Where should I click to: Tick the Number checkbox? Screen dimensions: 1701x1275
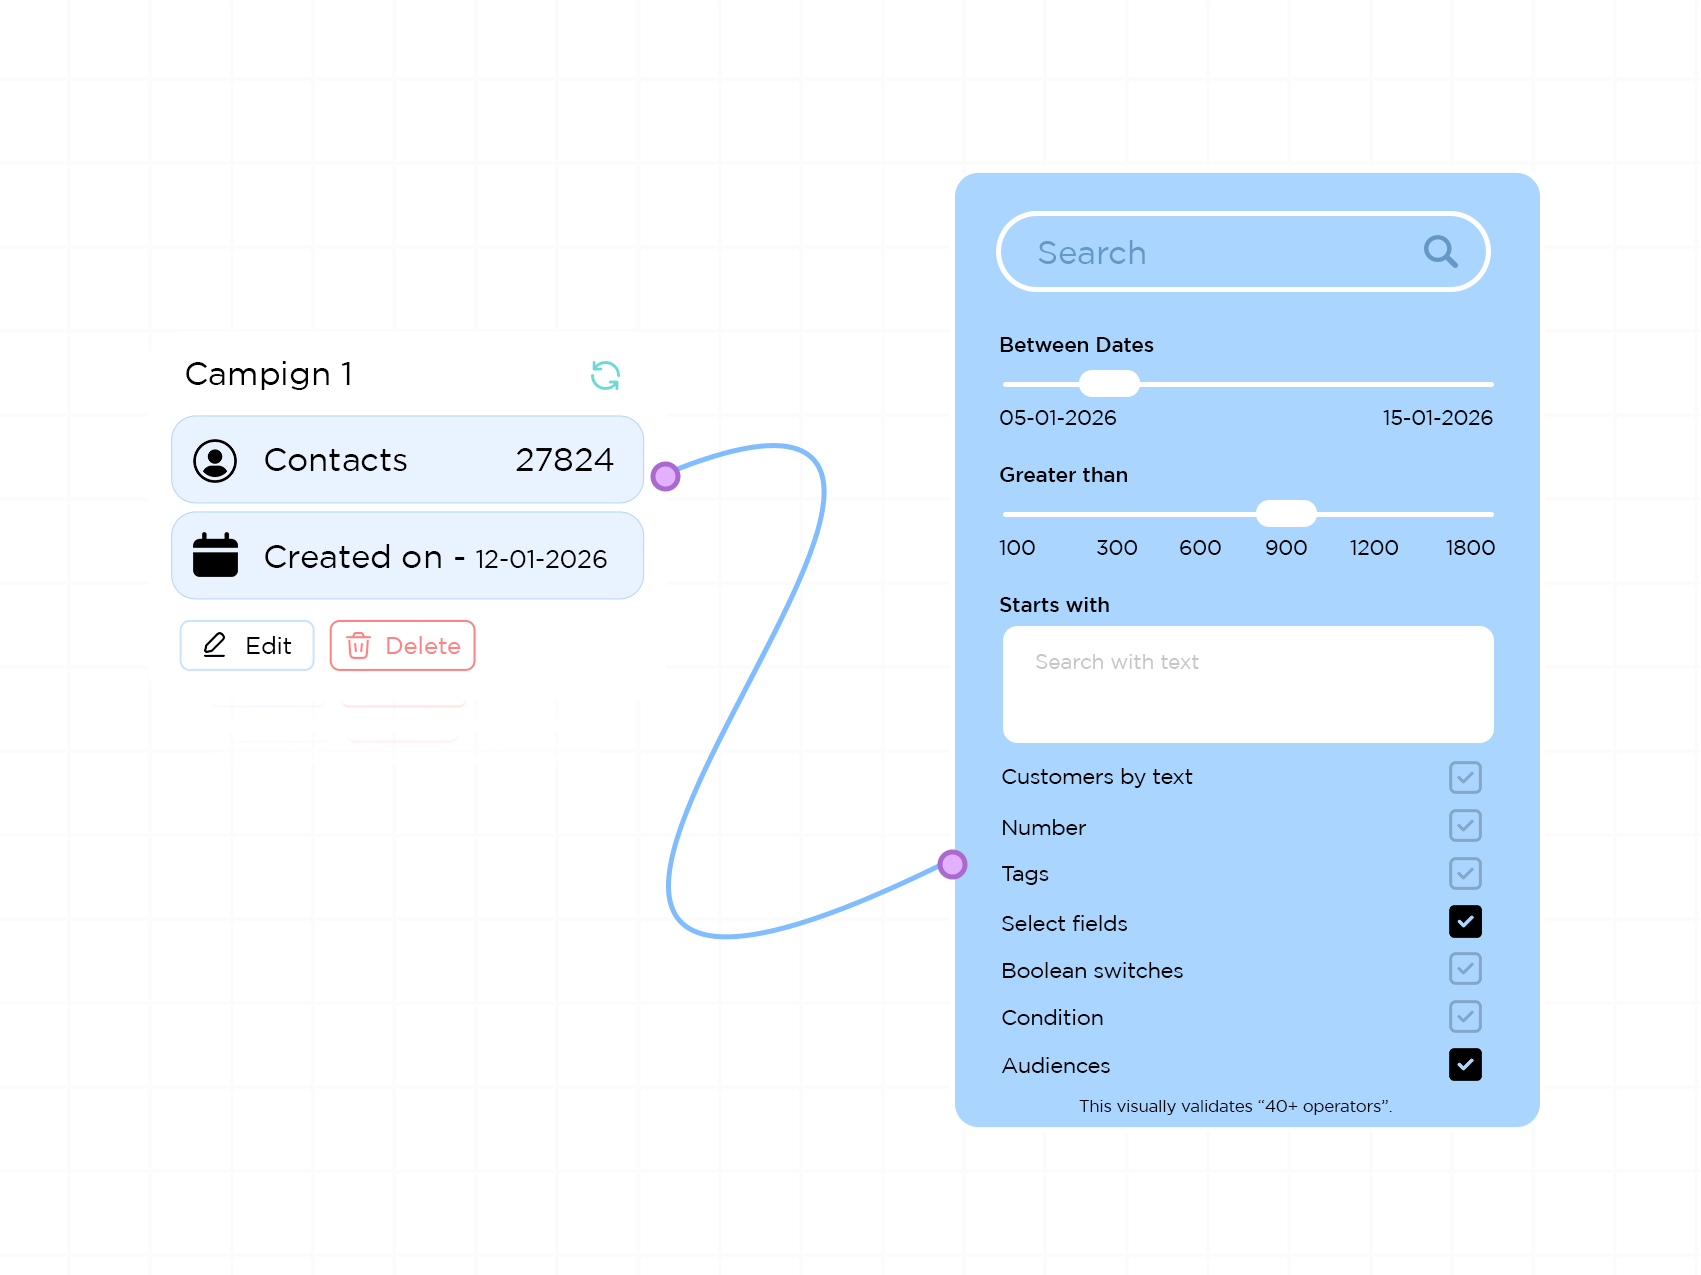pos(1465,826)
